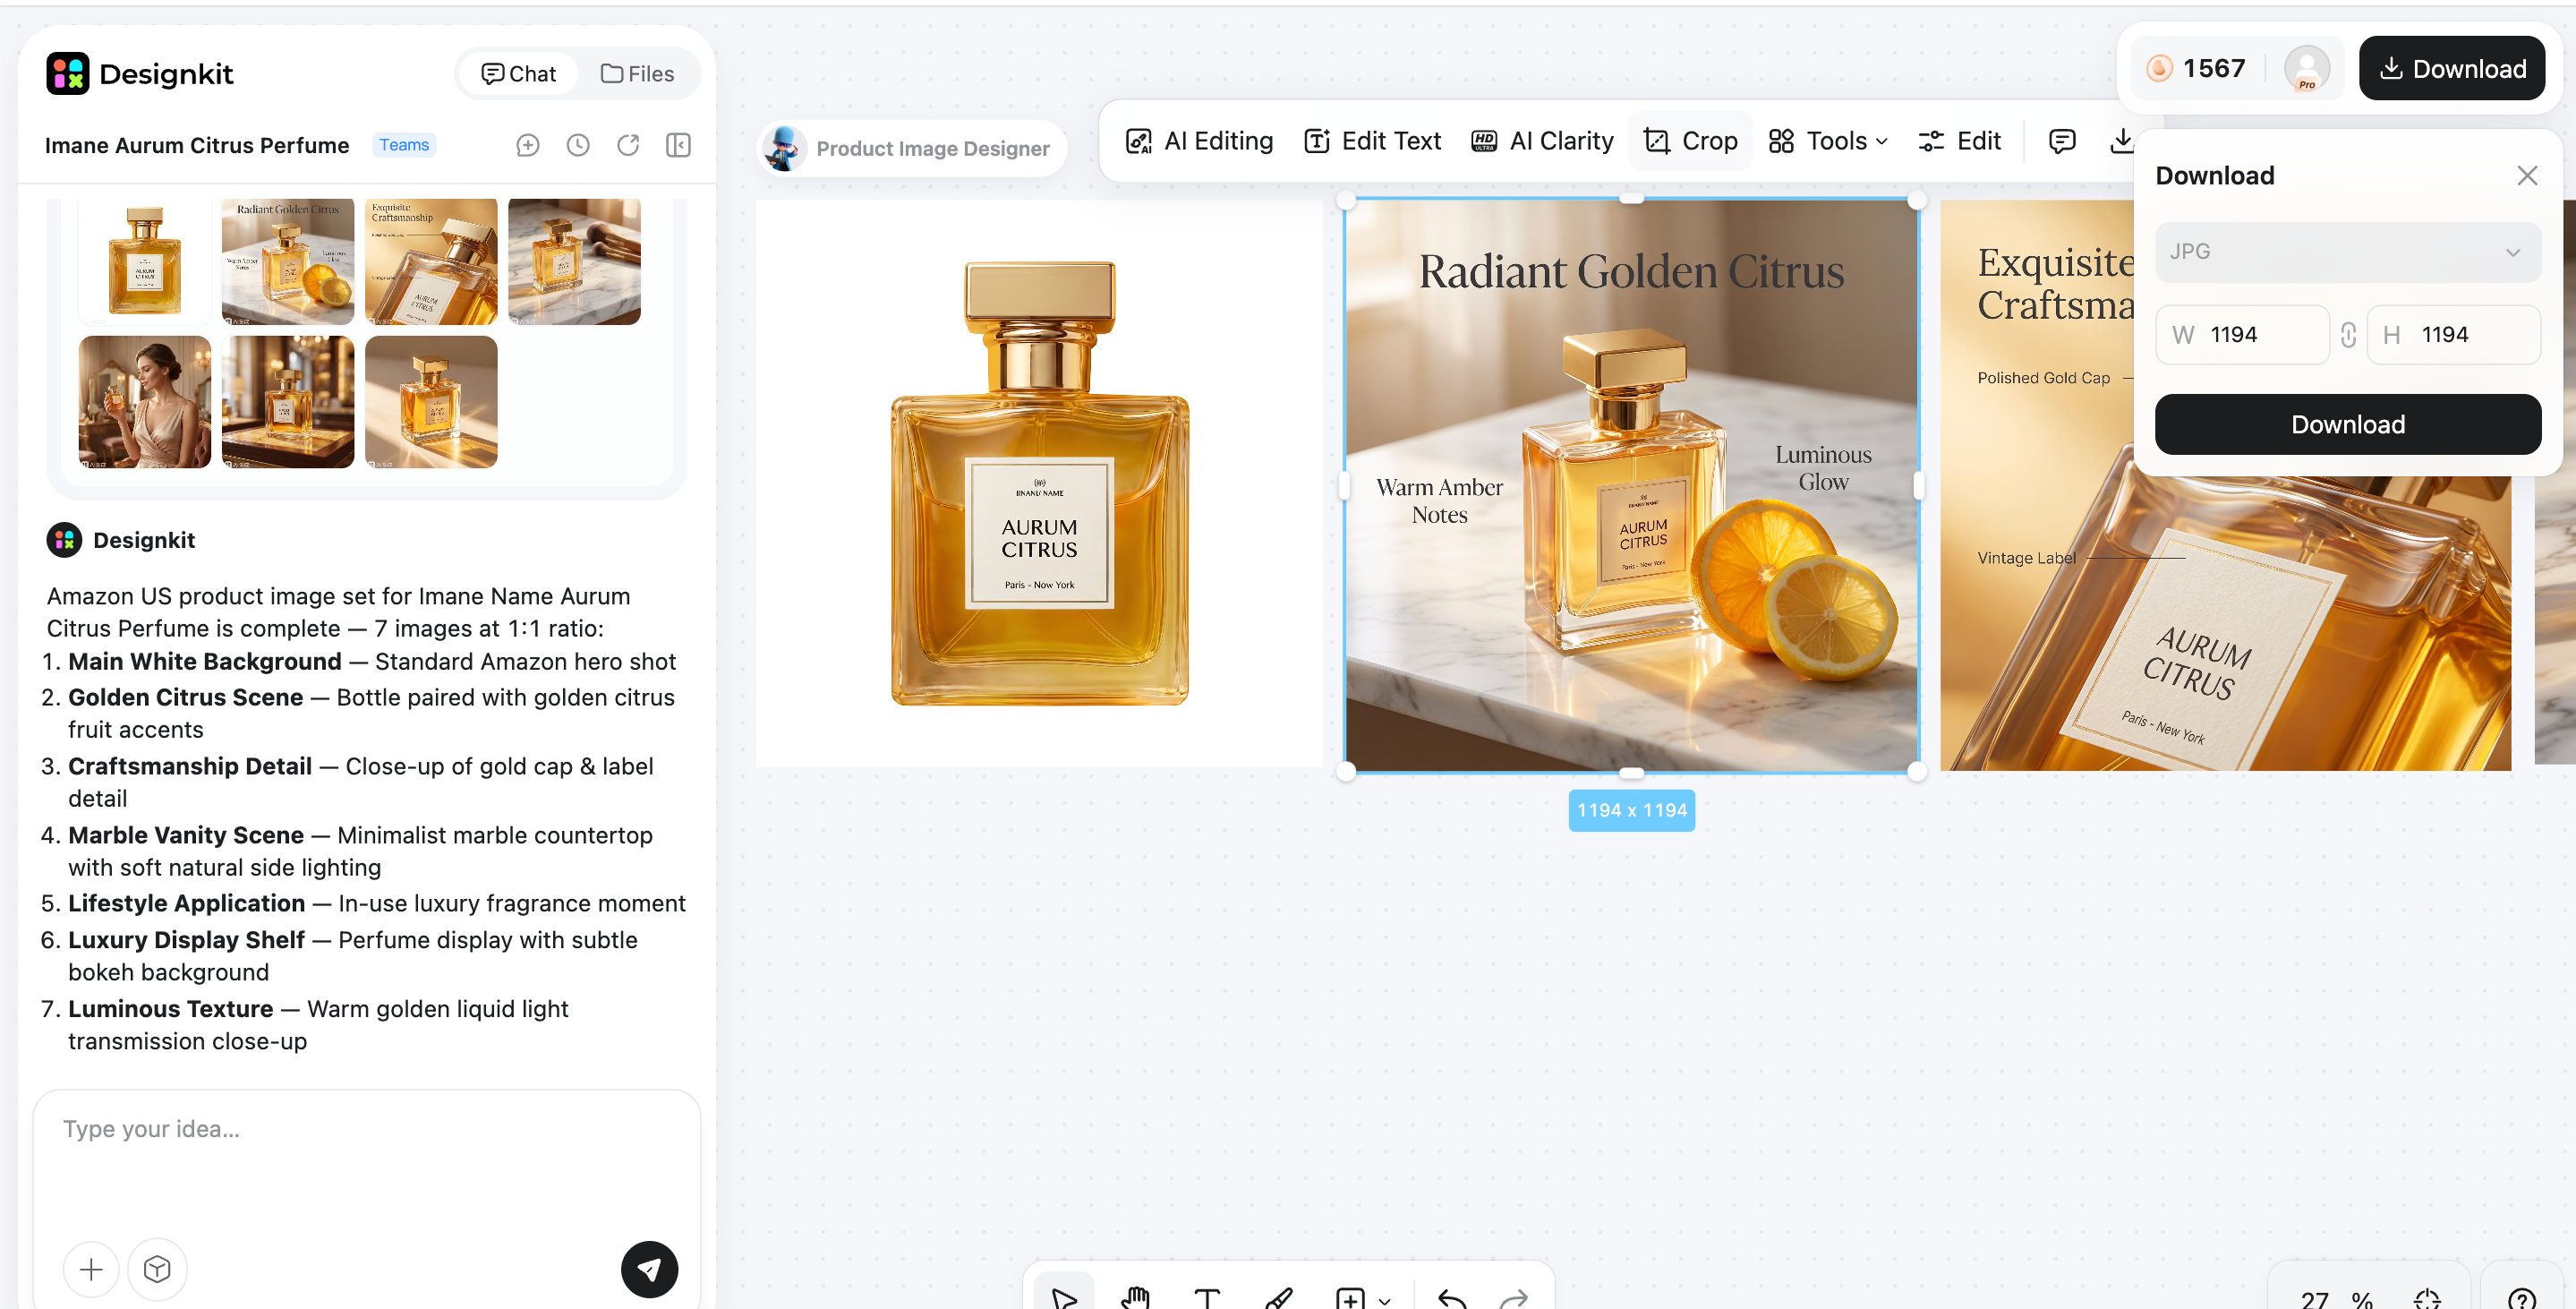
Task: Toggle the aspect ratio lock link
Action: tap(2348, 335)
